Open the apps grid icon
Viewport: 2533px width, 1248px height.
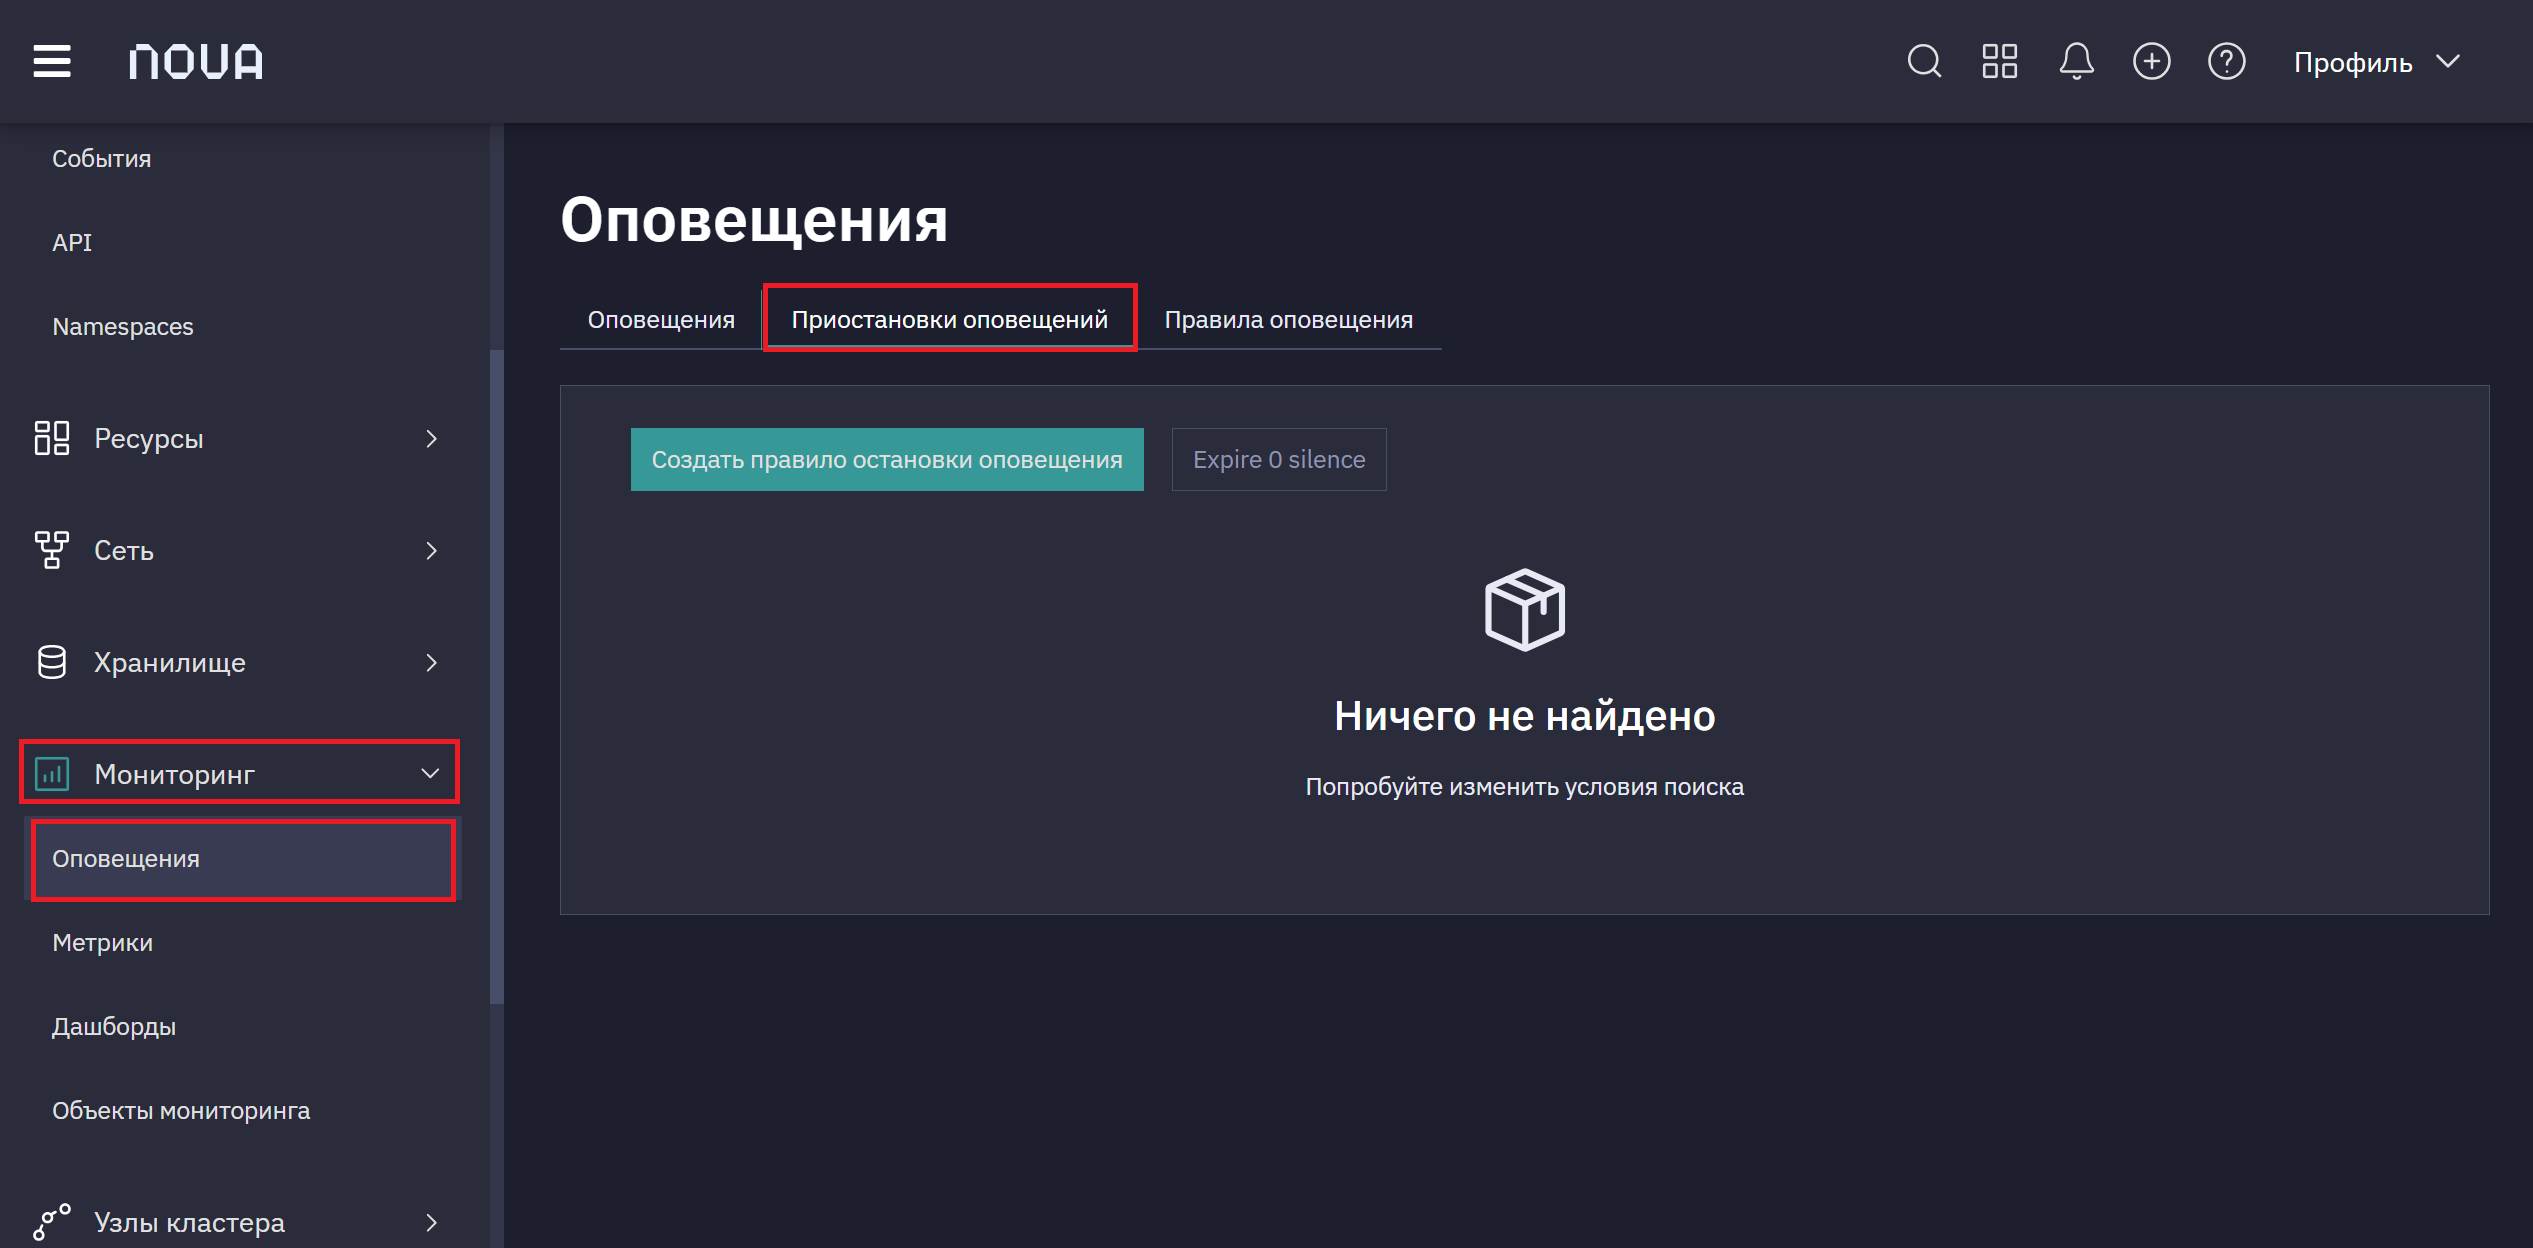[x=2000, y=61]
